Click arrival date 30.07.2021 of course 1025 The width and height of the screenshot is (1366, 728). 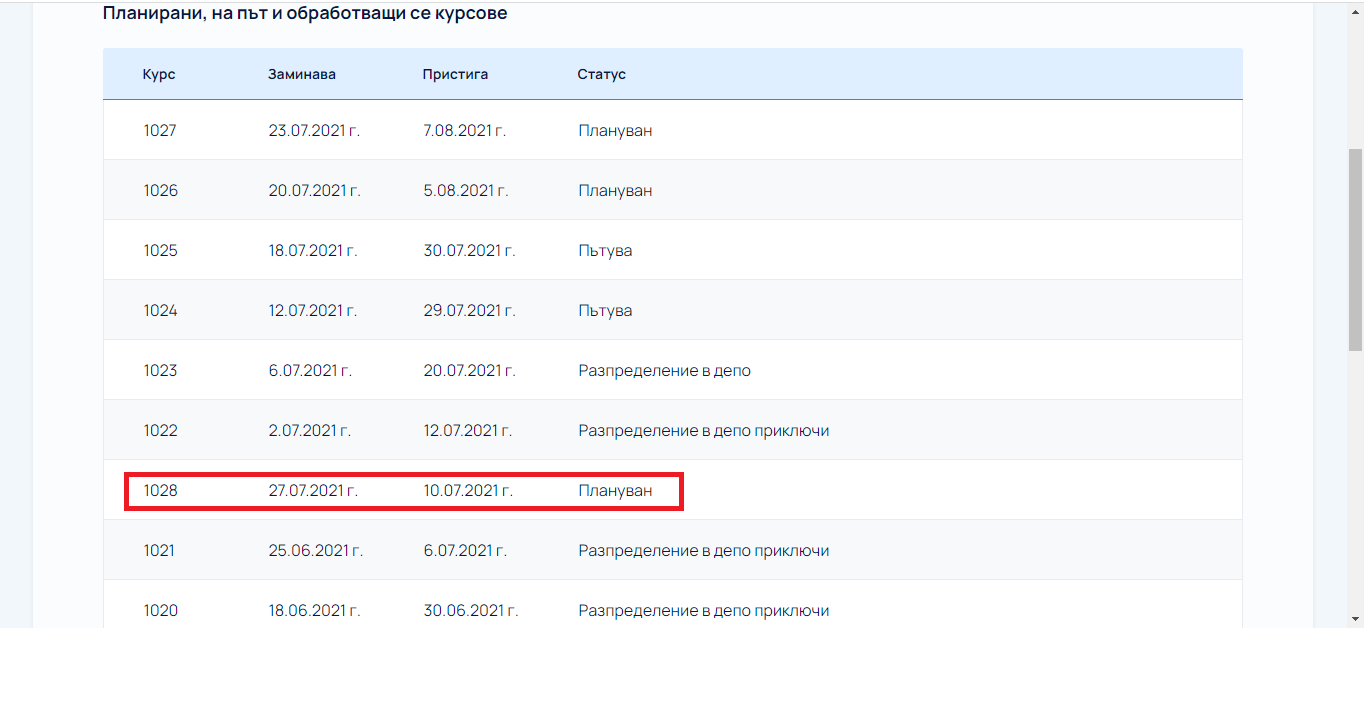point(469,250)
